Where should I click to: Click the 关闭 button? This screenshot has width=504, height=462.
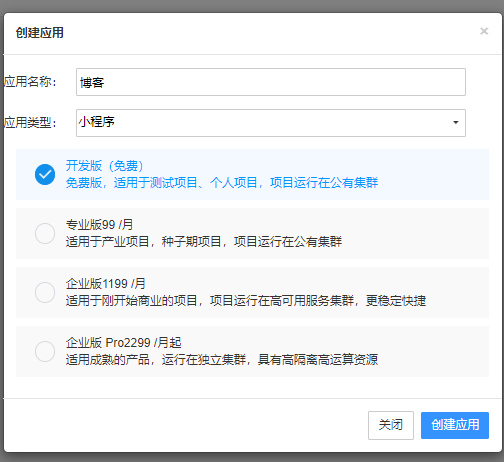[391, 425]
